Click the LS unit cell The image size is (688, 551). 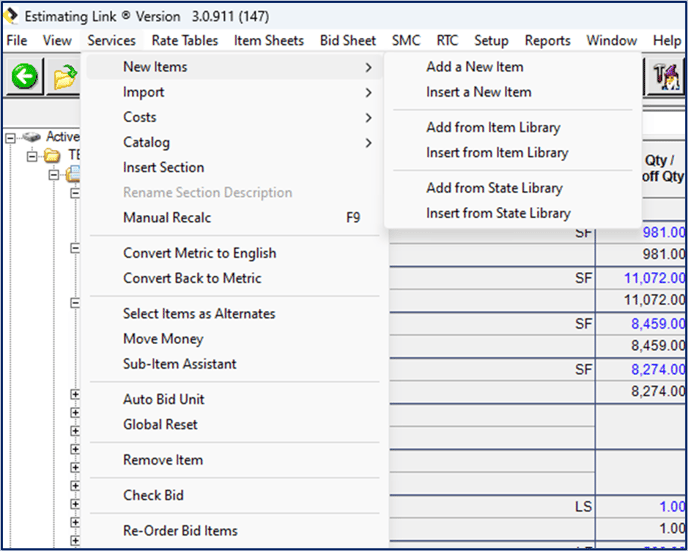492,507
